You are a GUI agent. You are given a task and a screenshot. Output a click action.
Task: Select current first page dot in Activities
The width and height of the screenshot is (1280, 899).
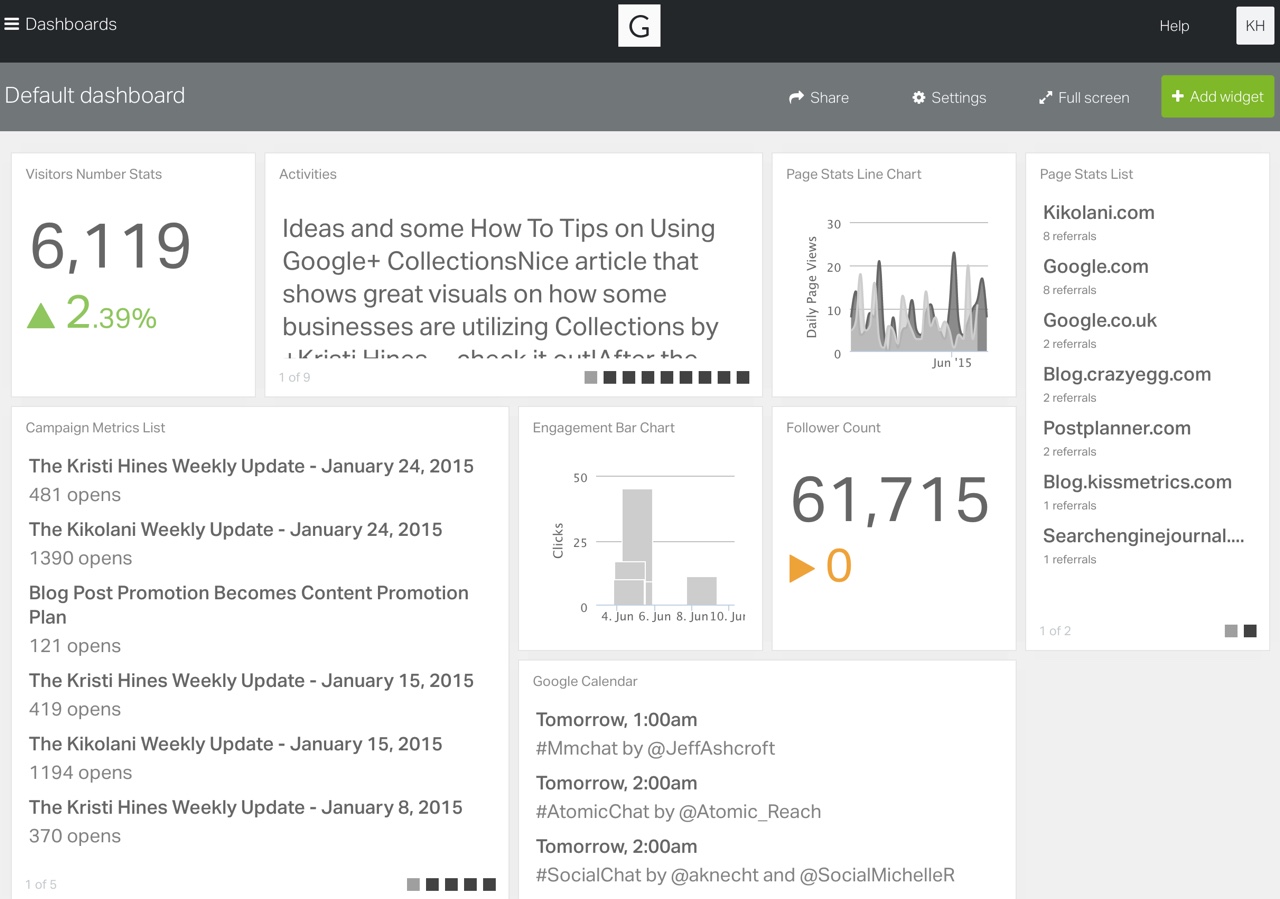590,377
